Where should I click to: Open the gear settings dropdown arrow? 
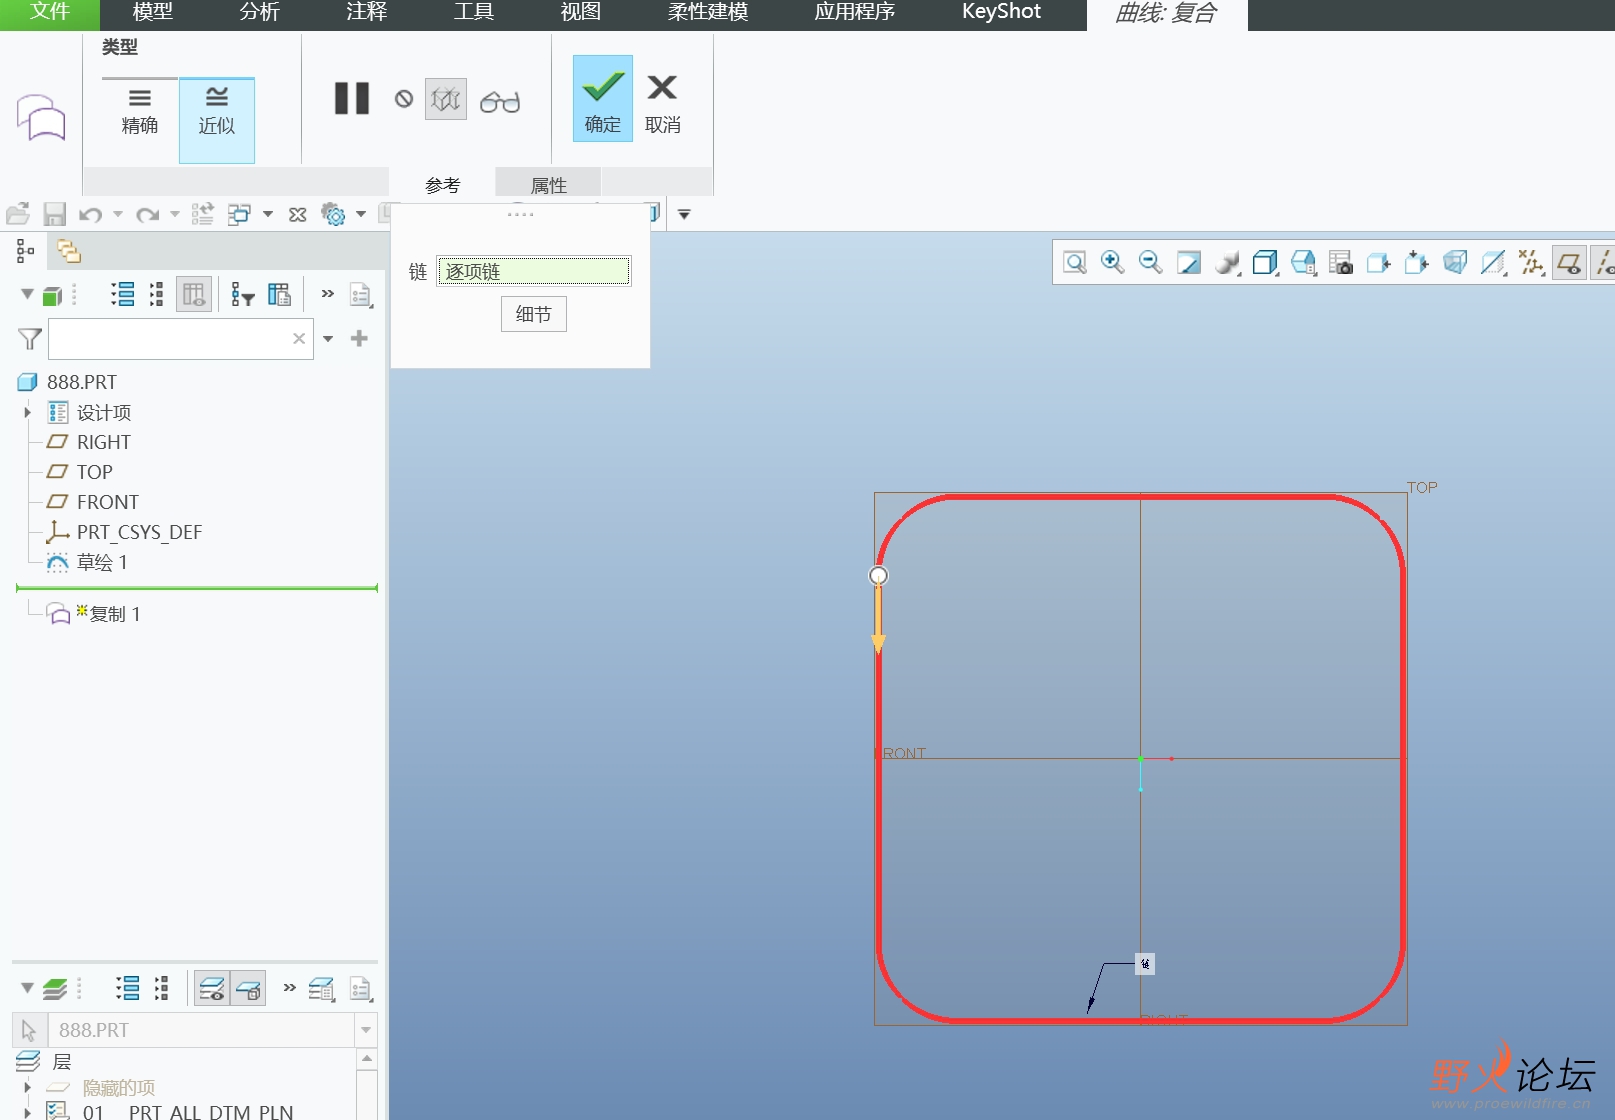361,214
